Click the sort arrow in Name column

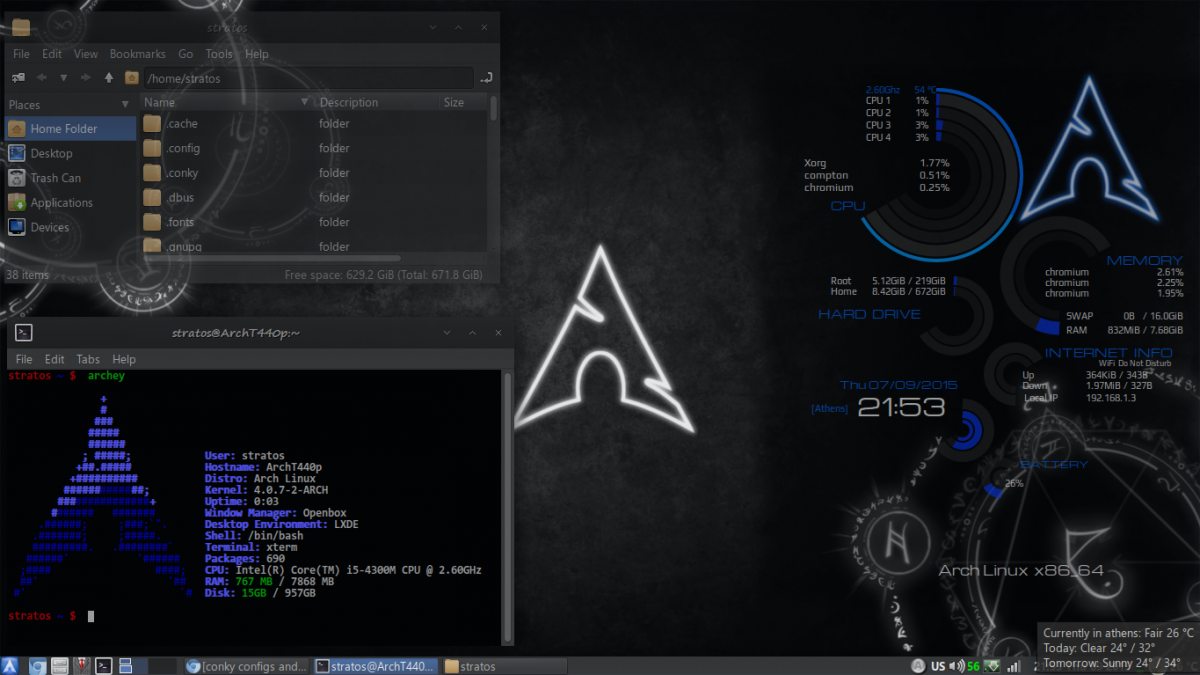tap(304, 102)
